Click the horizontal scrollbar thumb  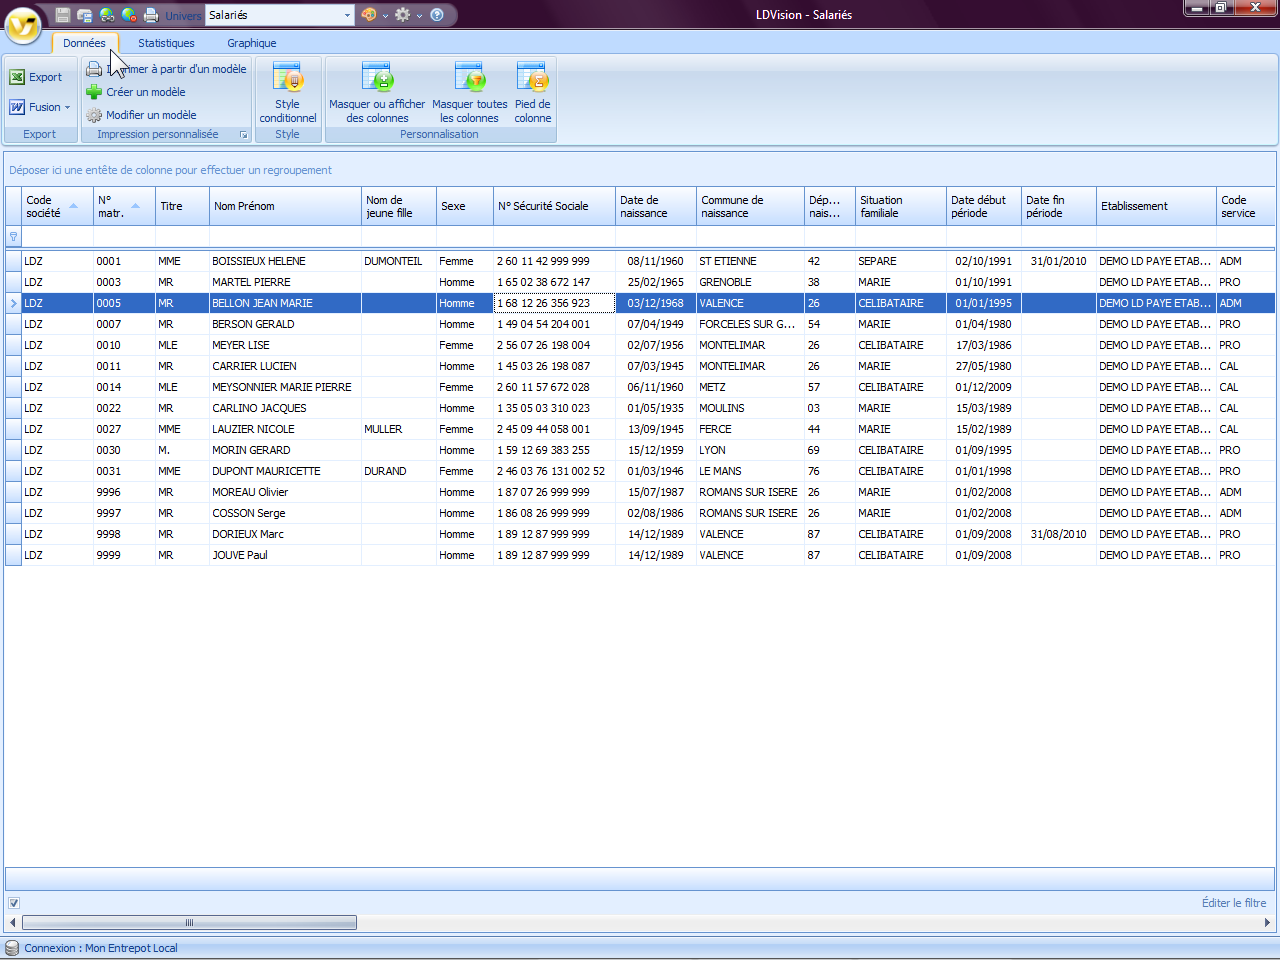[x=189, y=923]
